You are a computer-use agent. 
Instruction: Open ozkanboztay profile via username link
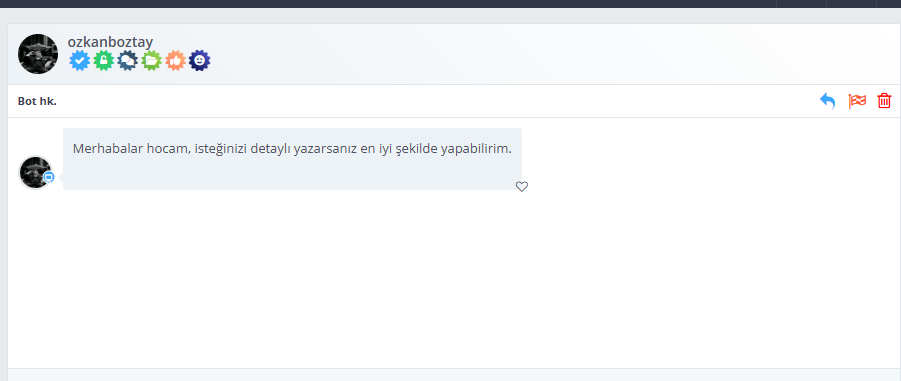coord(110,42)
